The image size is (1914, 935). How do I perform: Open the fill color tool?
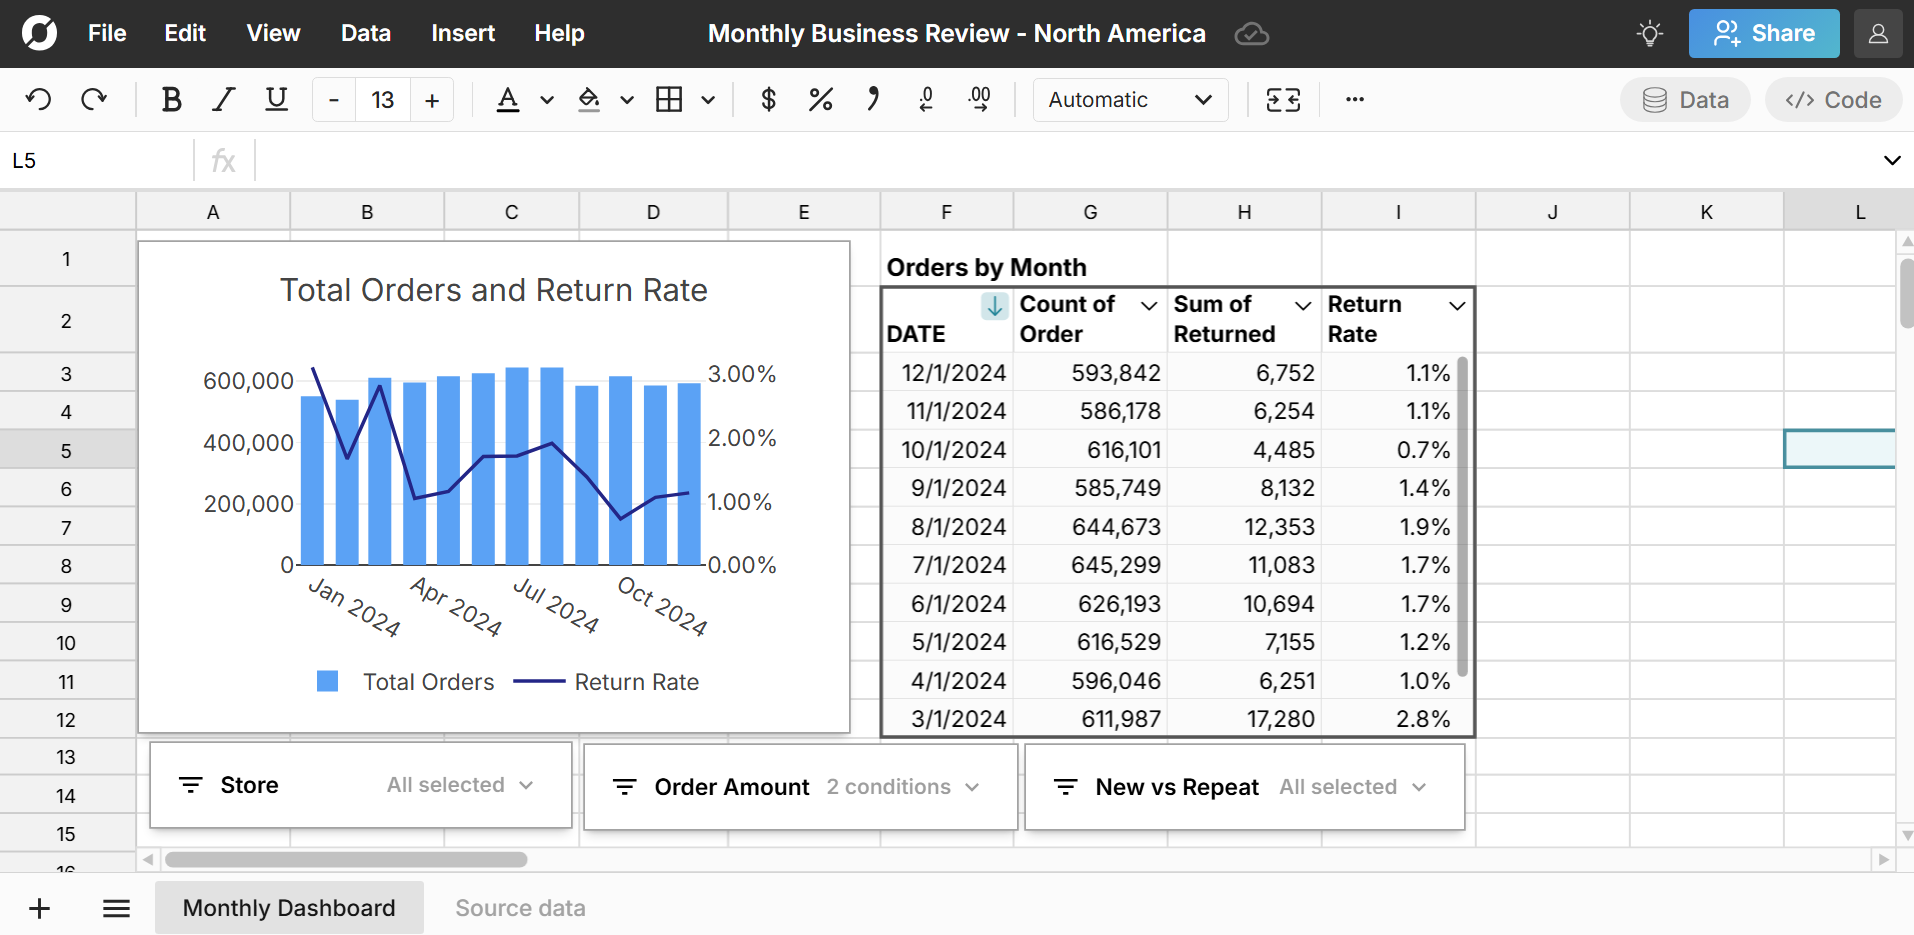pos(589,100)
